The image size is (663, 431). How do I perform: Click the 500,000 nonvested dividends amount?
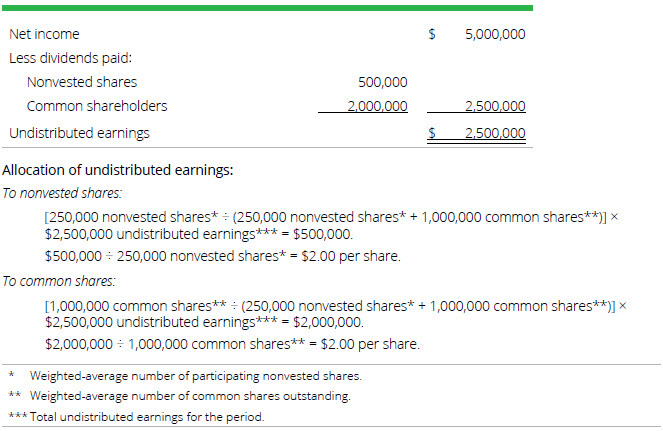tap(381, 82)
